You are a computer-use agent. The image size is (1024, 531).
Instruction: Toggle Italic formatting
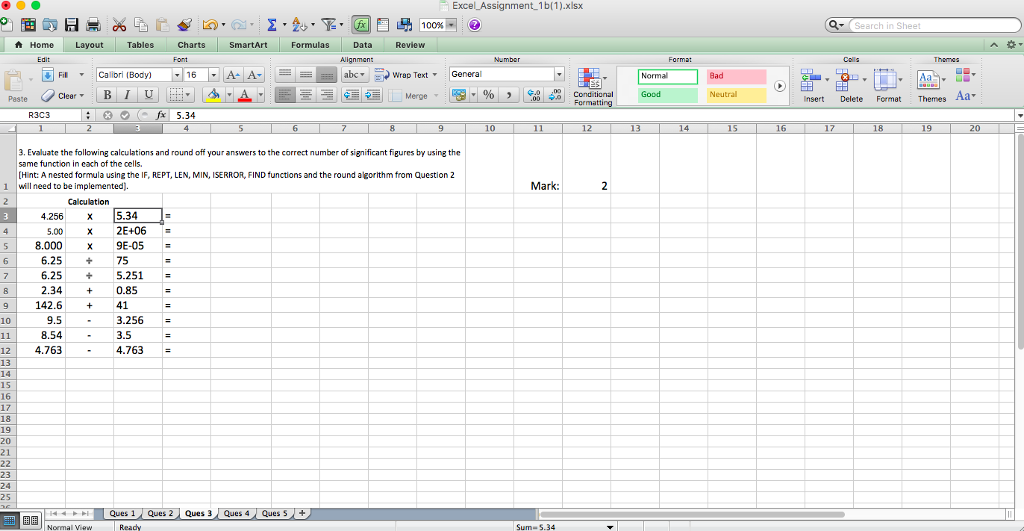127,95
